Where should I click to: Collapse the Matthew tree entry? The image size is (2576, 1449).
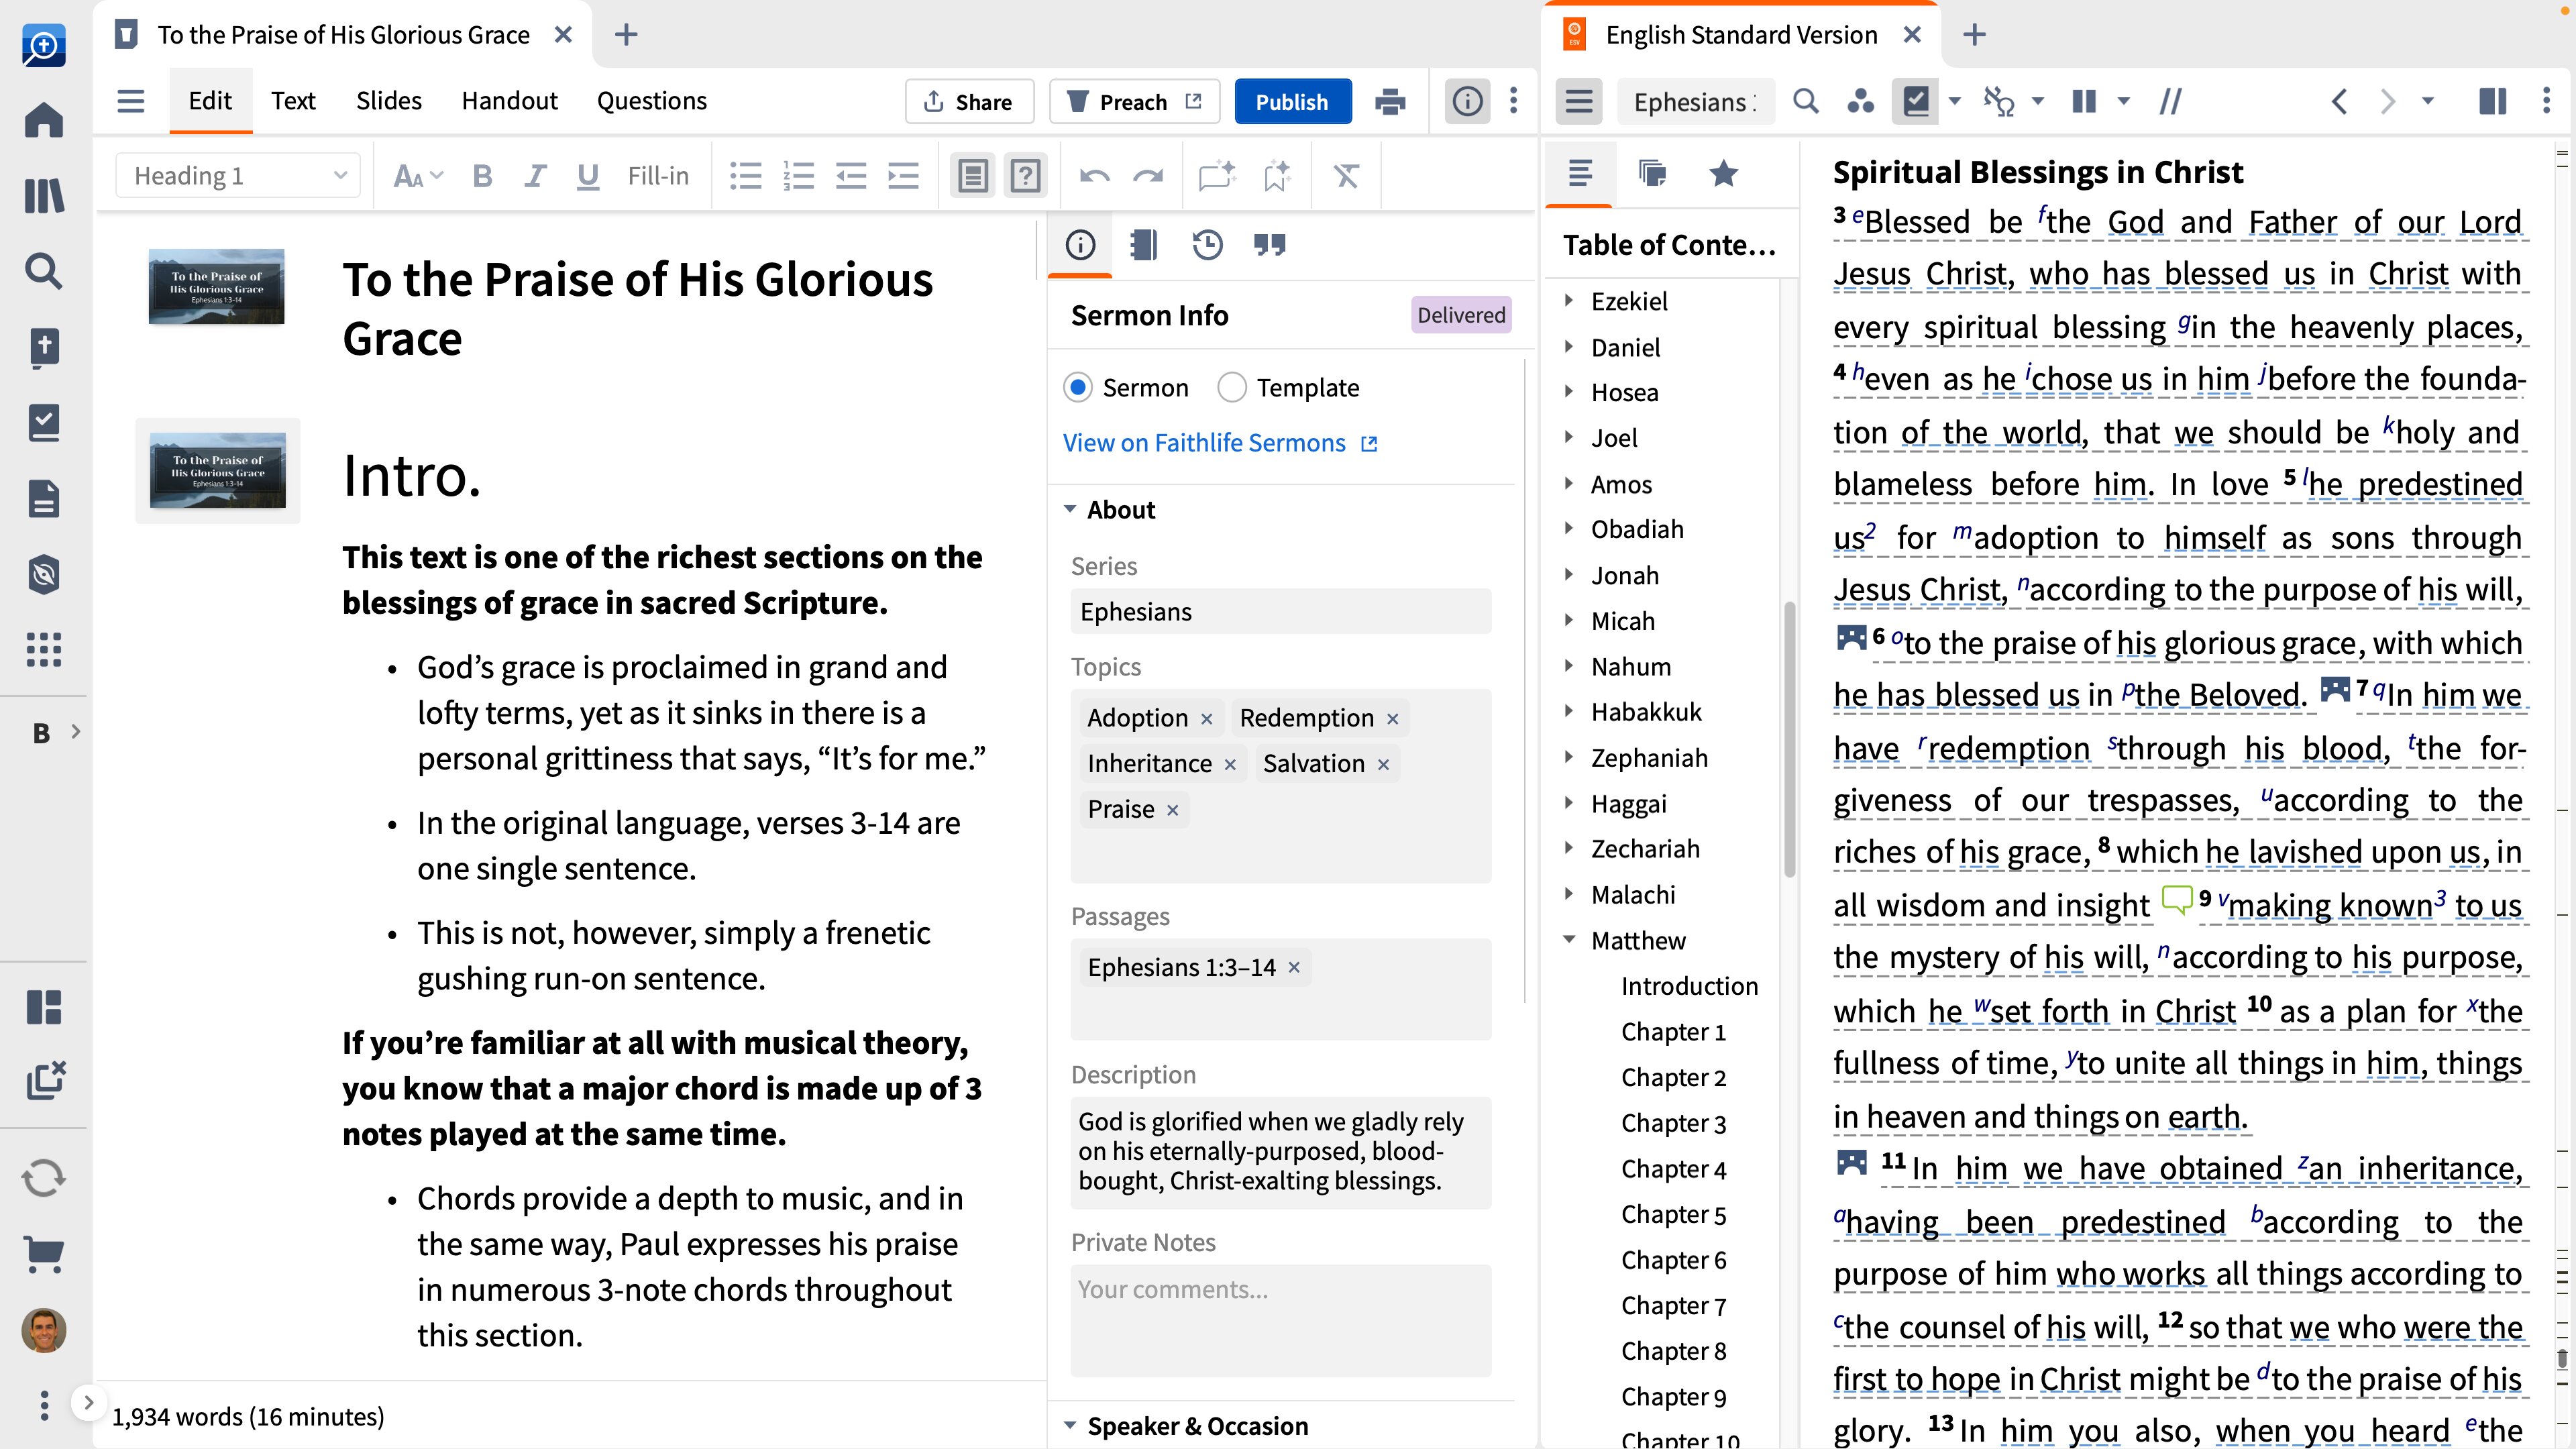click(1569, 940)
